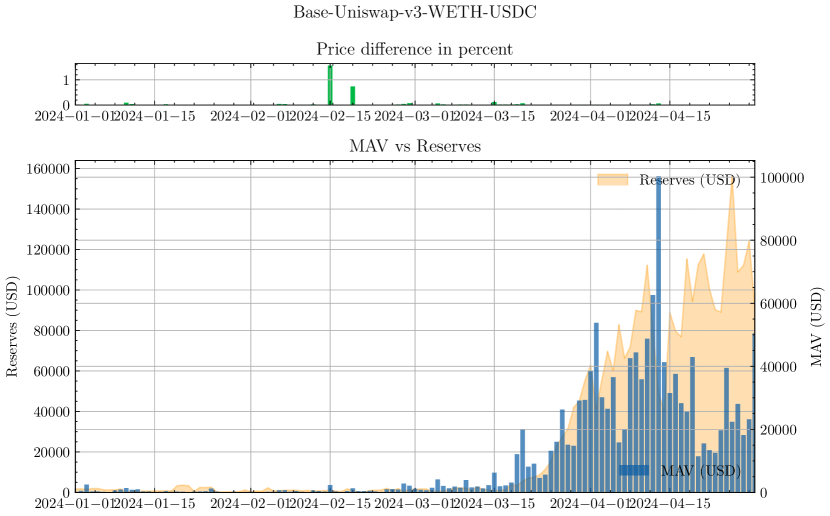The width and height of the screenshot is (830, 516).
Task: Click the tallest green bar in price difference chart
Action: pos(330,85)
